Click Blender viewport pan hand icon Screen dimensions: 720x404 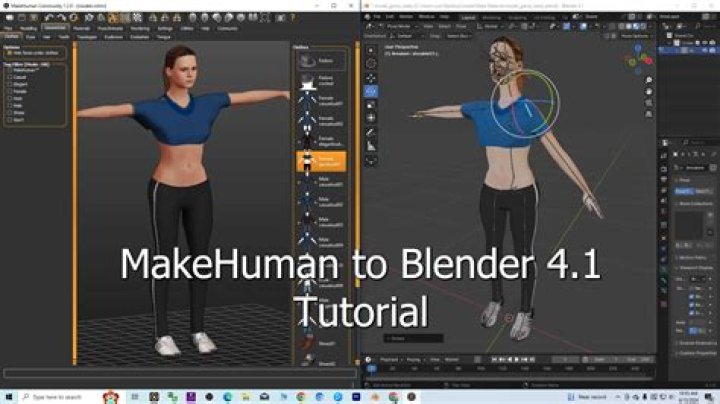click(x=649, y=91)
